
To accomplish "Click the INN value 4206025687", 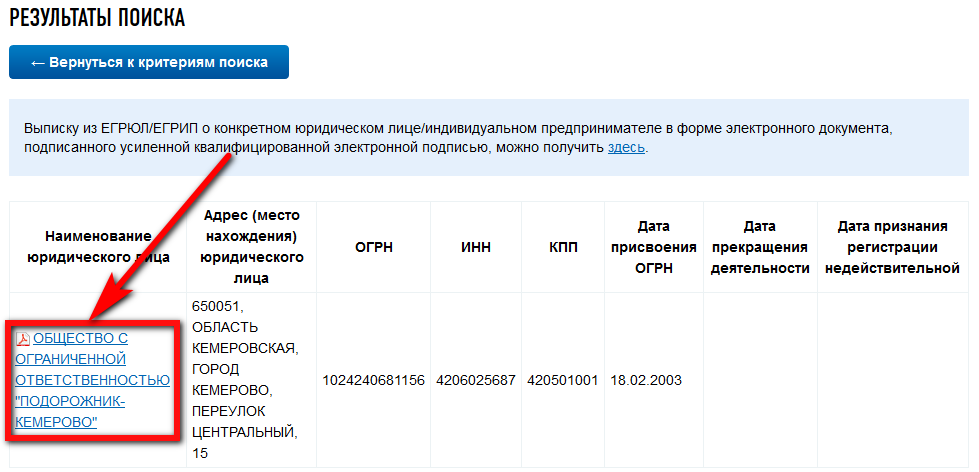I will tap(476, 381).
